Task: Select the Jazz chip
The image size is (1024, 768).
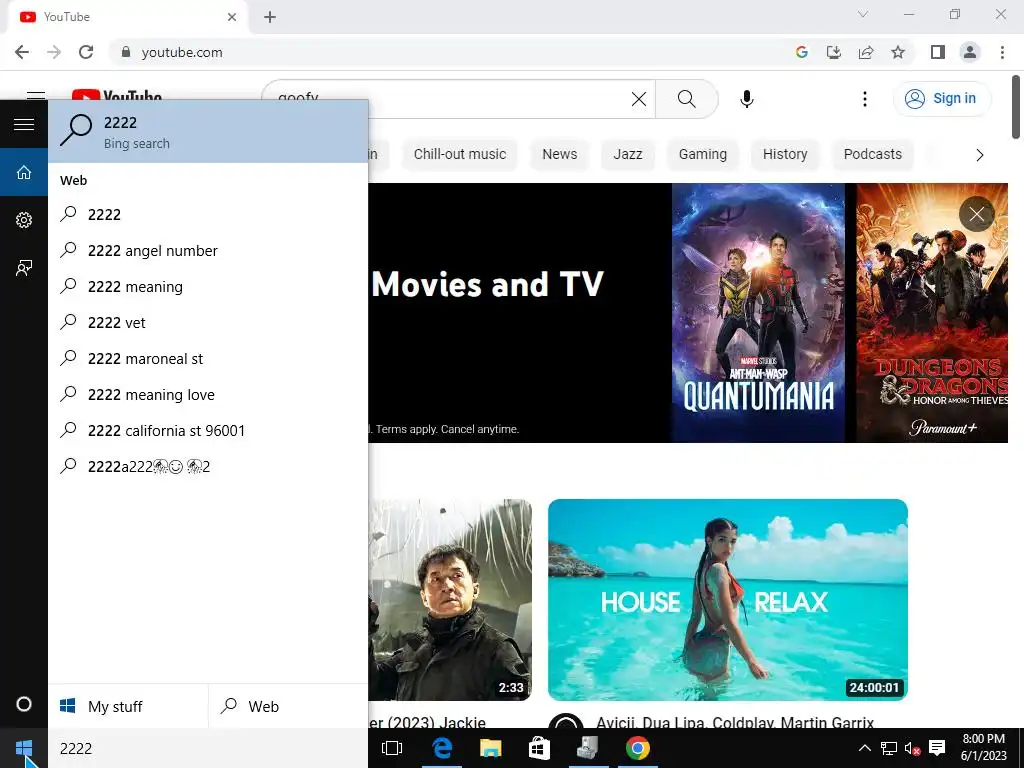Action: click(x=628, y=154)
